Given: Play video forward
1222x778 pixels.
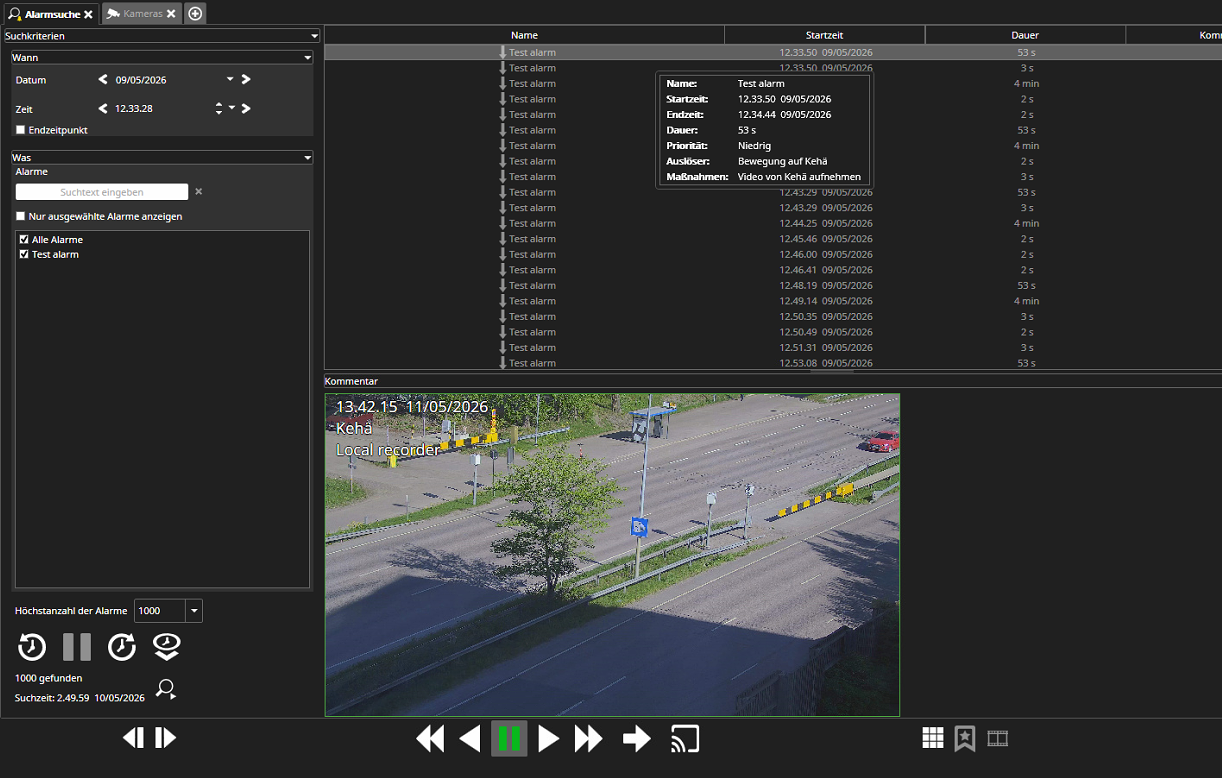Looking at the screenshot, I should click(x=548, y=739).
